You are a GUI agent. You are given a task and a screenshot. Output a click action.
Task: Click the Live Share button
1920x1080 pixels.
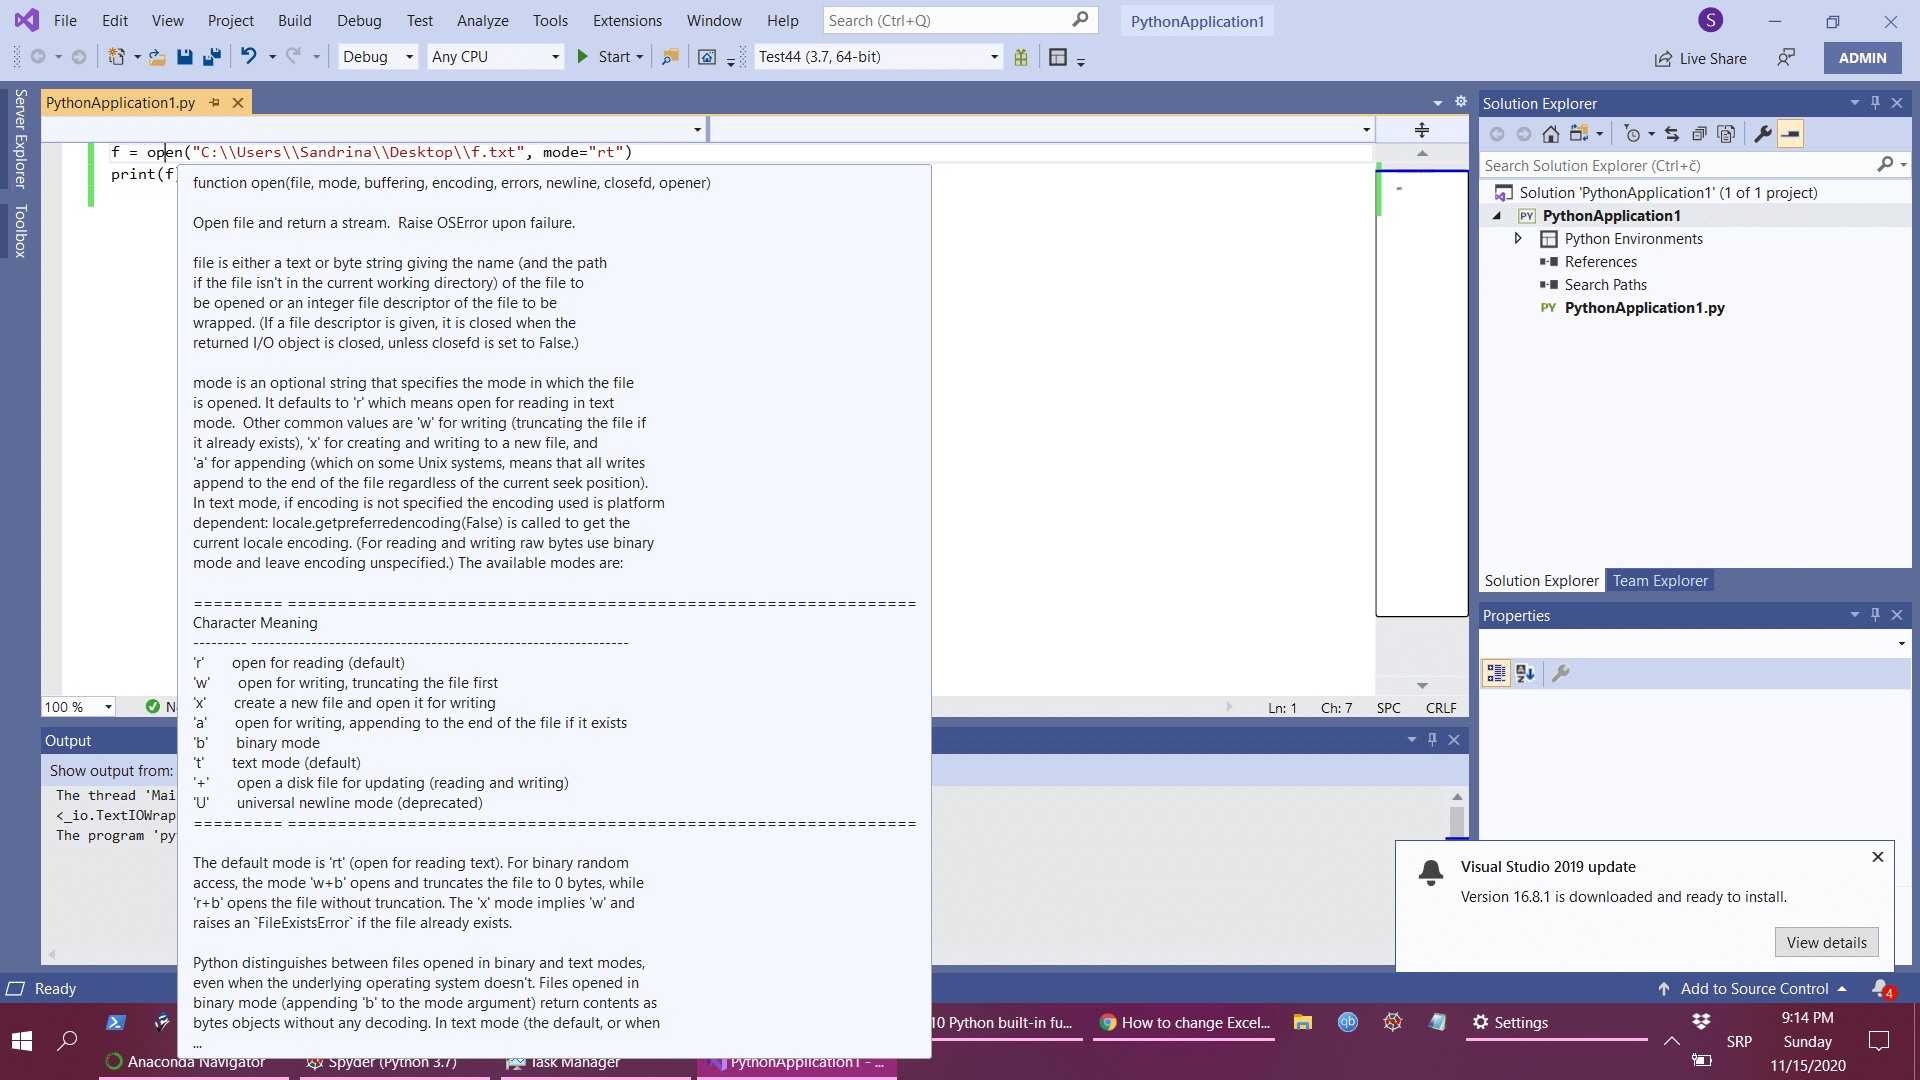click(x=1700, y=58)
